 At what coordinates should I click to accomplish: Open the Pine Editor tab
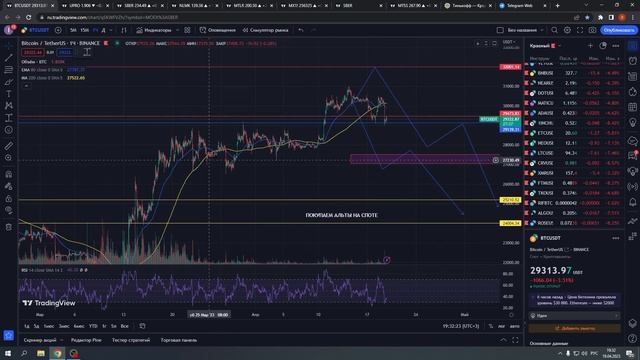pyautogui.click(x=86, y=340)
